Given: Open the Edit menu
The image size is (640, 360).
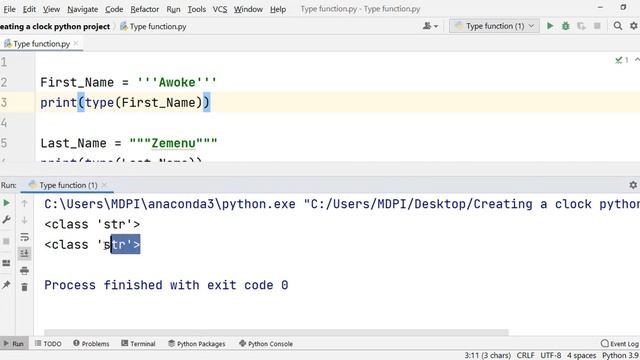Looking at the screenshot, I should [29, 9].
